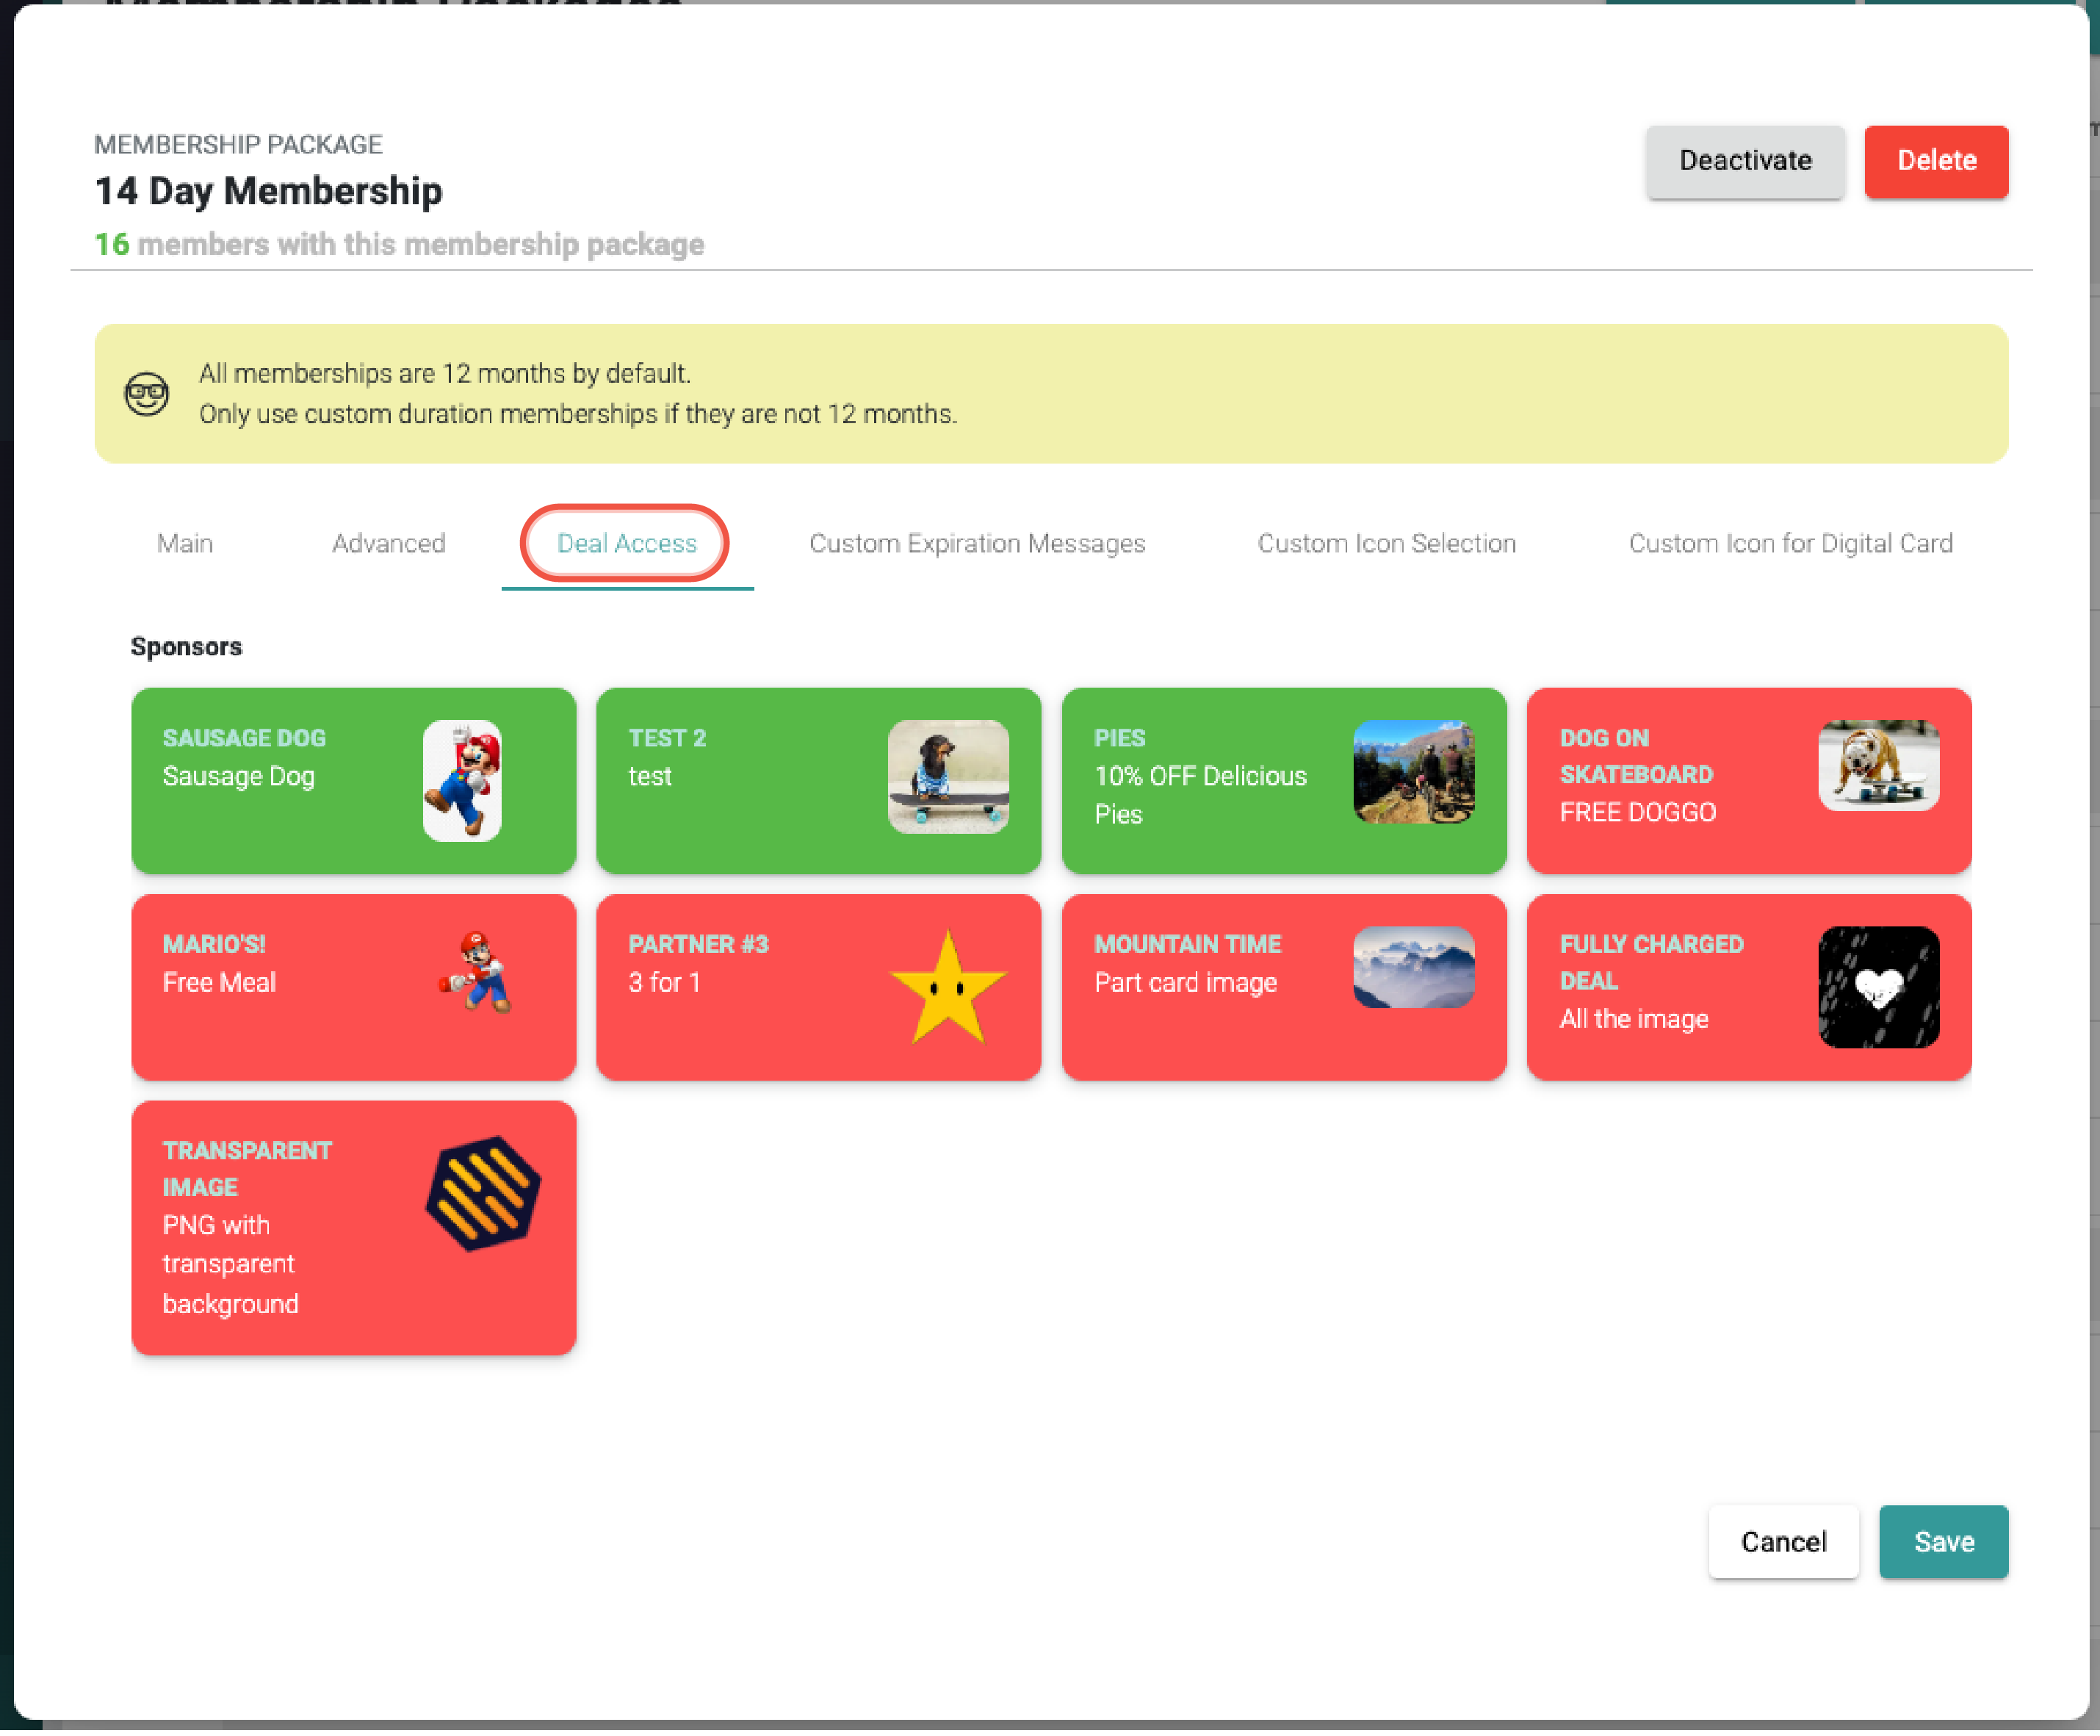Click the Deactivate button

click(x=1745, y=161)
